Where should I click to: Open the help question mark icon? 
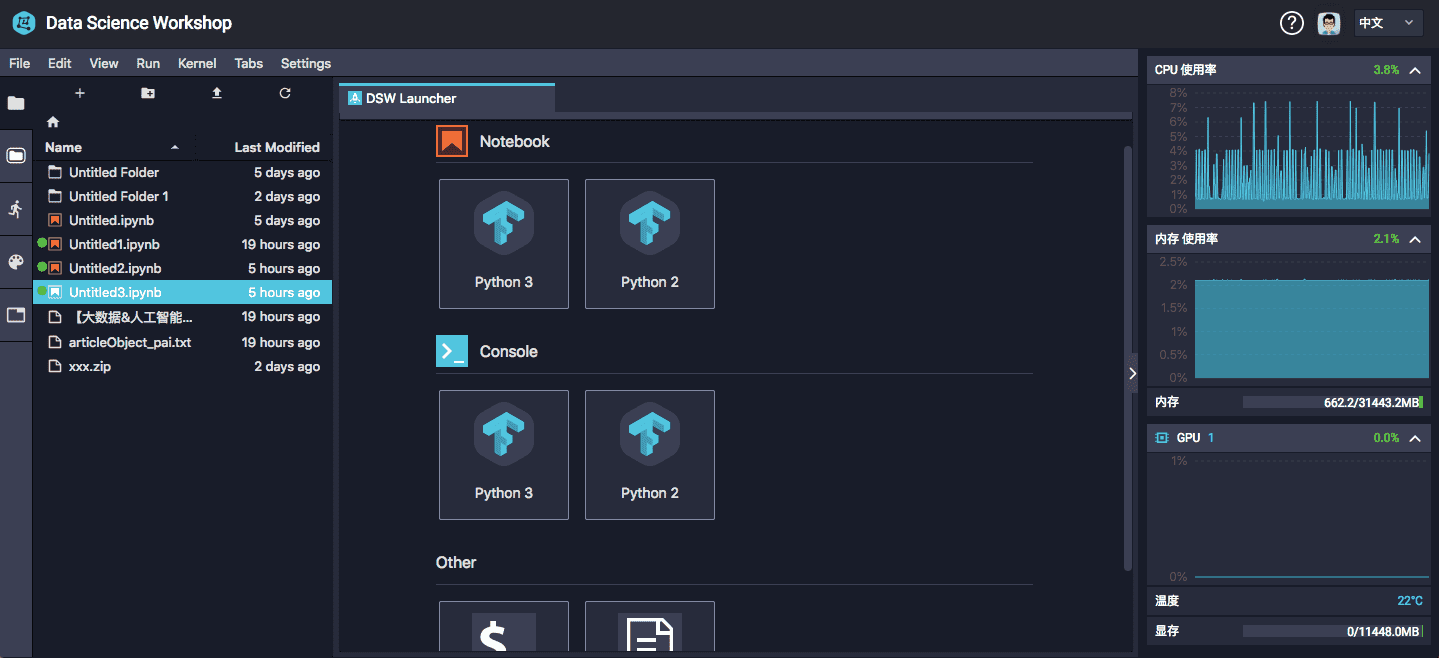point(1292,23)
